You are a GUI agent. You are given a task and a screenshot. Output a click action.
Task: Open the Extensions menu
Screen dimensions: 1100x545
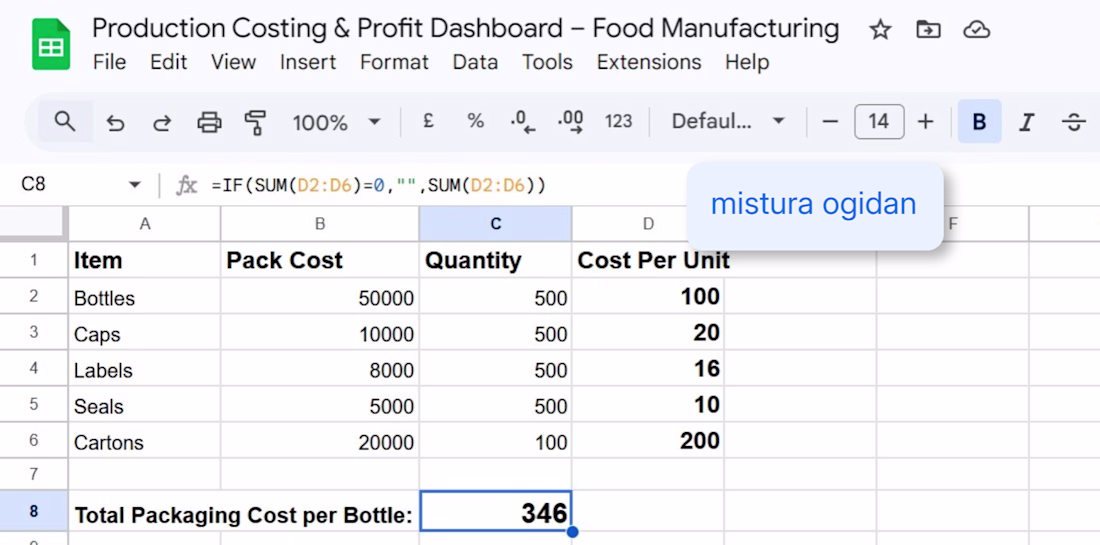(x=649, y=62)
